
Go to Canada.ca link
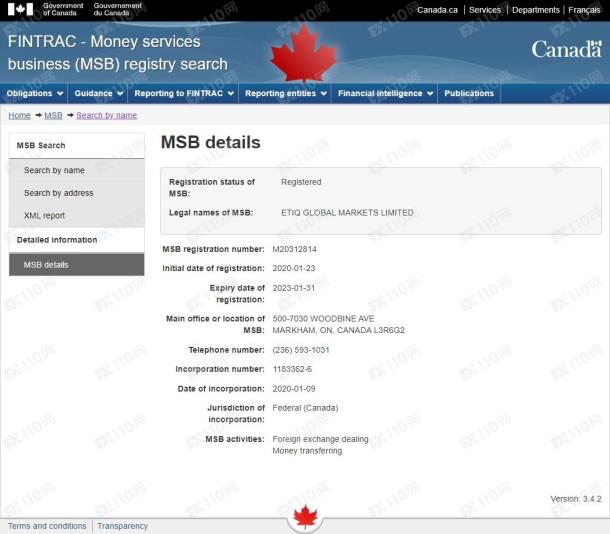(x=438, y=10)
